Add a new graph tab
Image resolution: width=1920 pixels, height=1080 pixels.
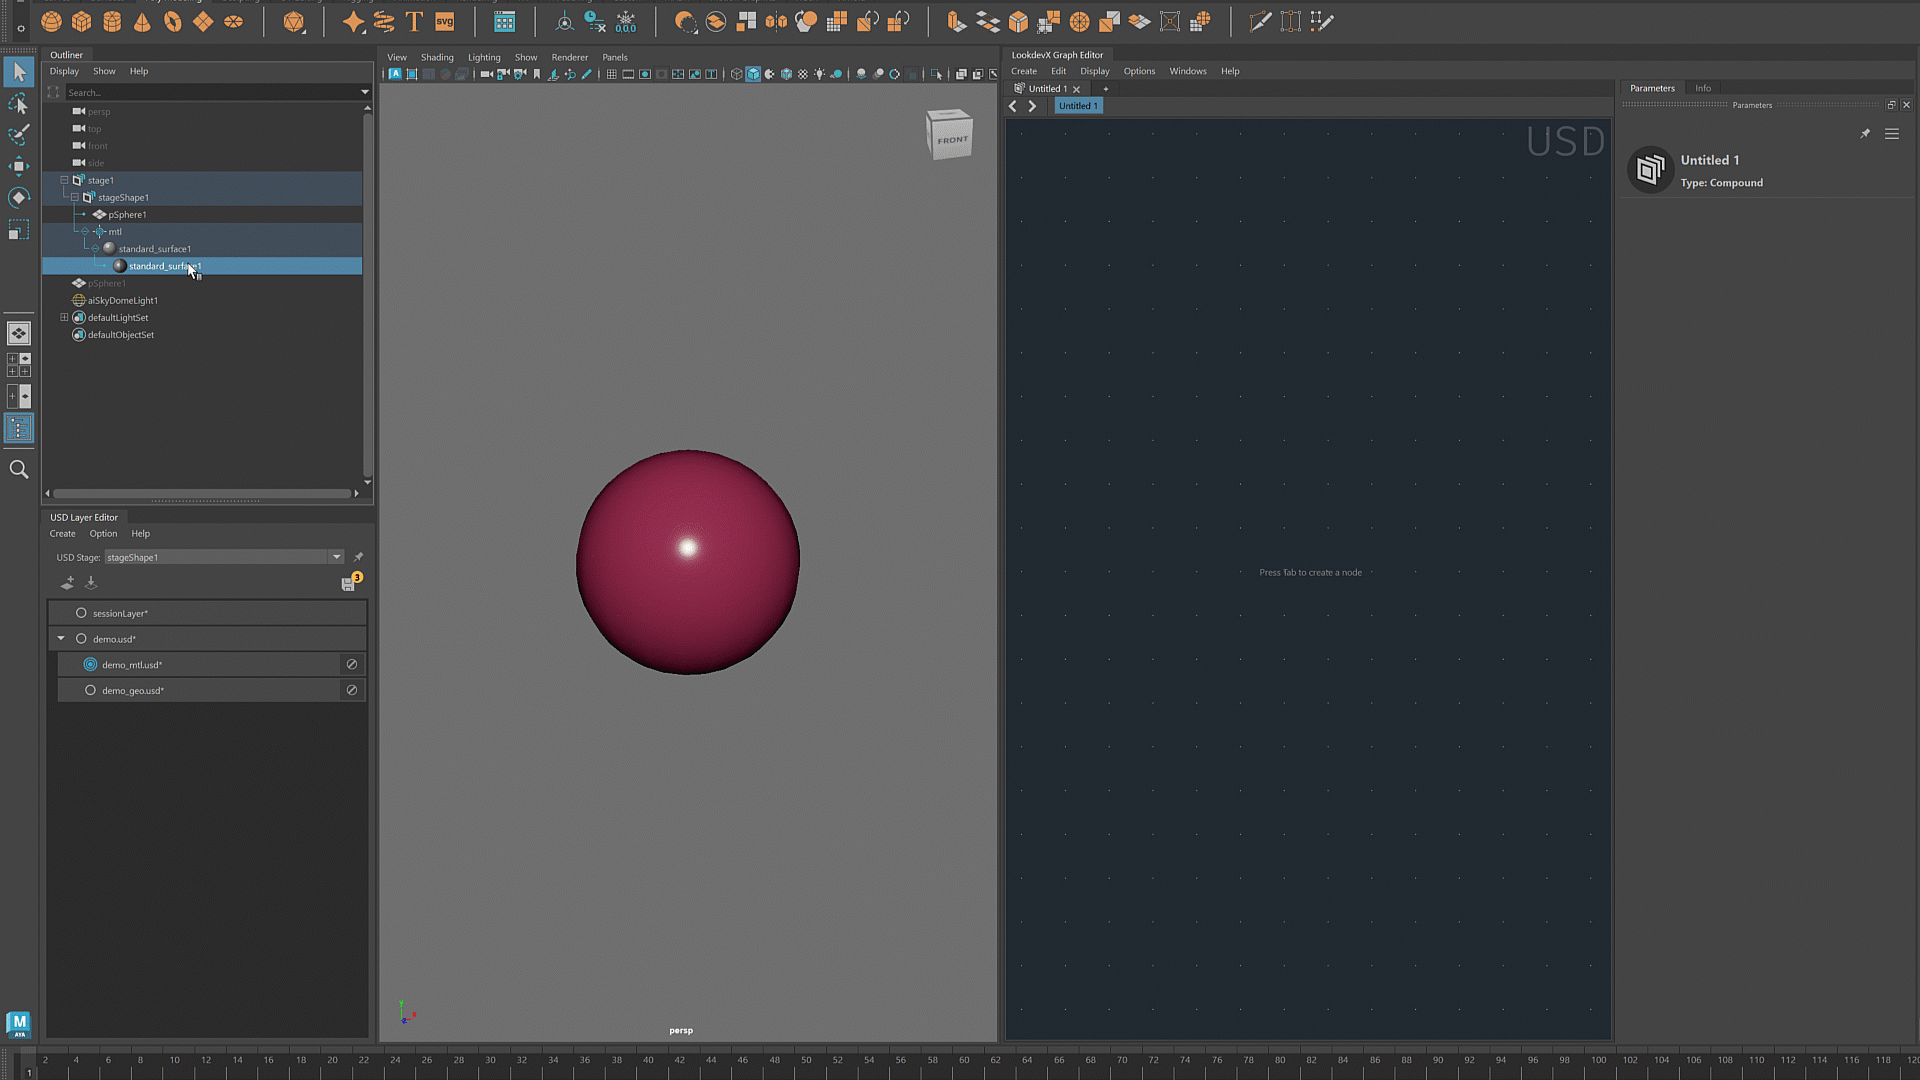[x=1105, y=89]
